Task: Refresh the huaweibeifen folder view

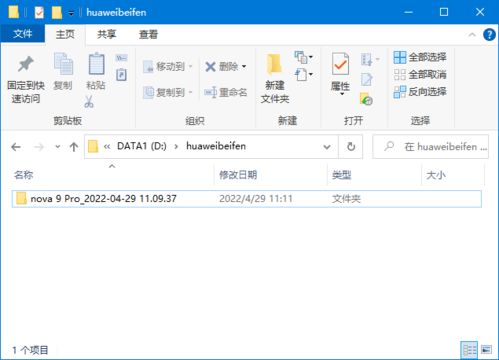Action: 351,146
